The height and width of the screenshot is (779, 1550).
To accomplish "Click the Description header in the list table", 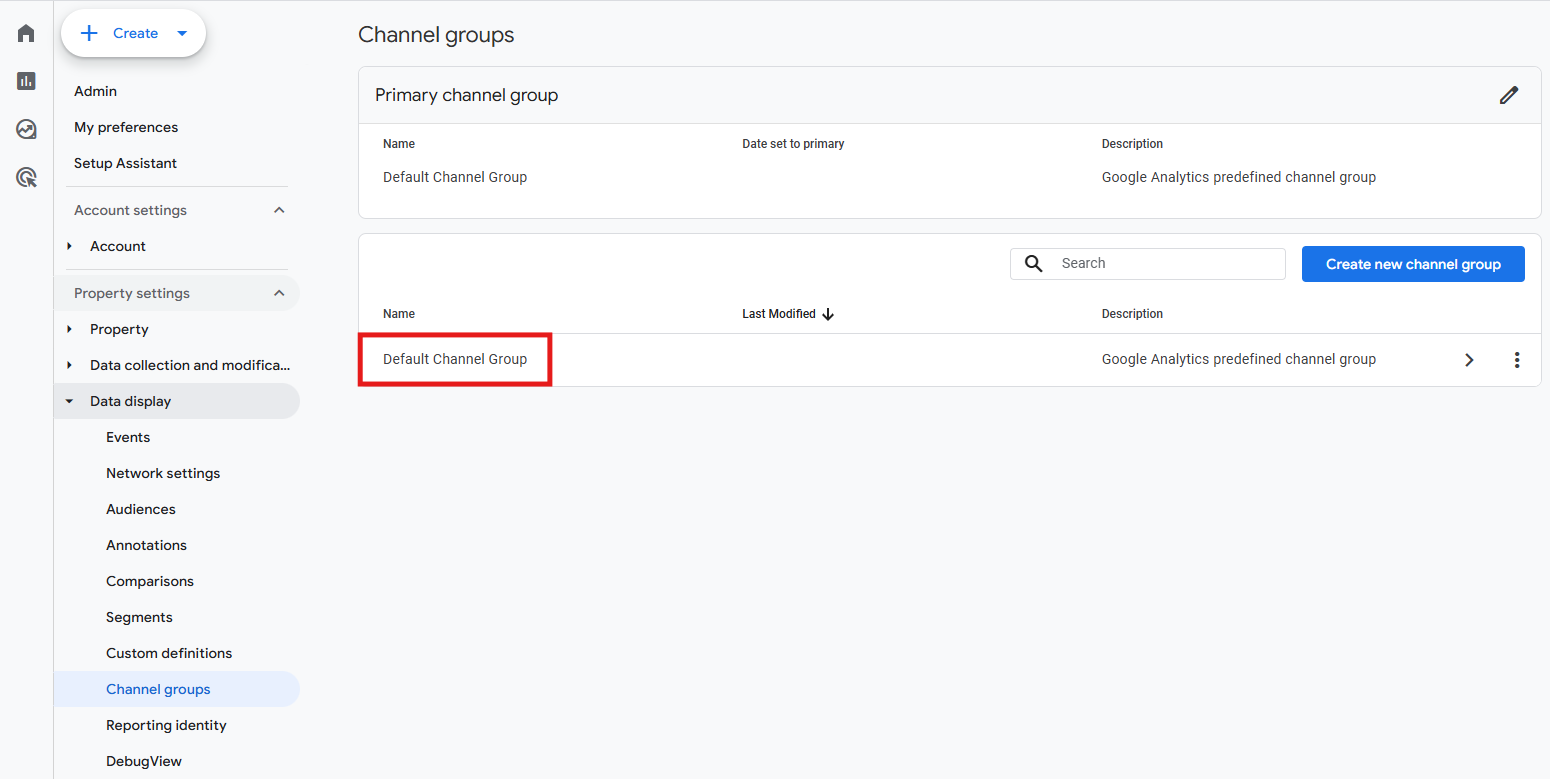I will (x=1132, y=314).
